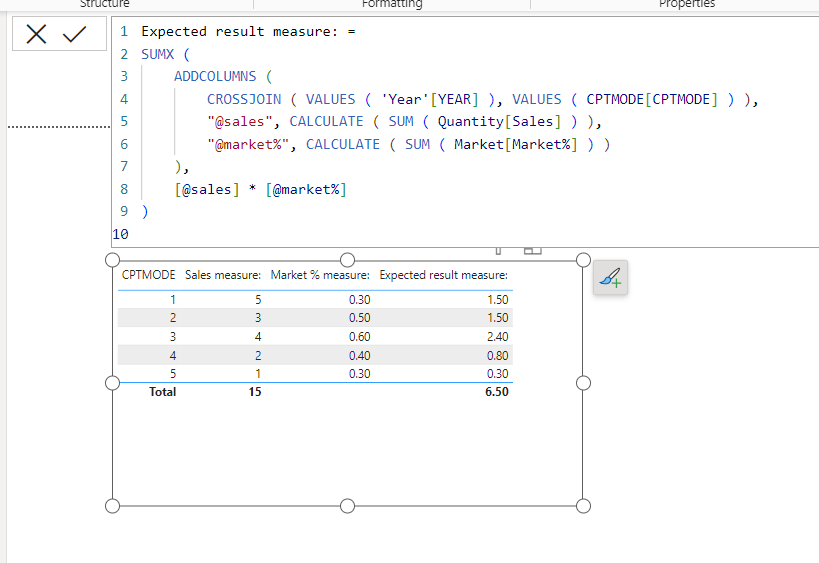Click Market[Market%] reference in formula
819x563 pixels.
[516, 144]
